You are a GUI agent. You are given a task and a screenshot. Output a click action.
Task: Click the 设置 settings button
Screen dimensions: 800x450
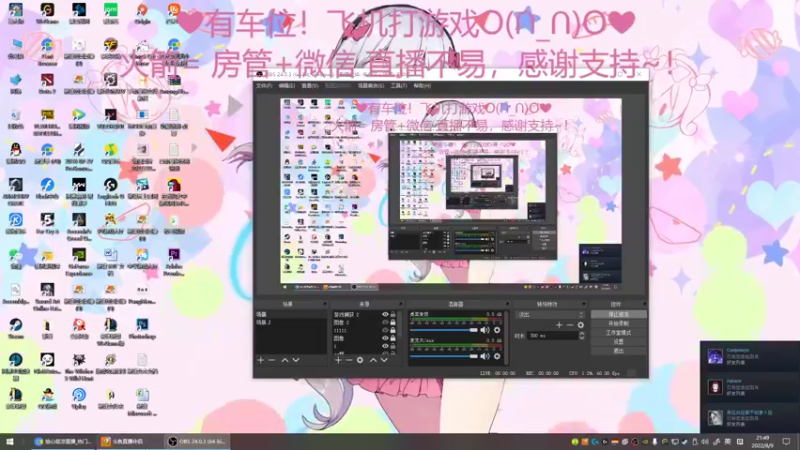click(618, 342)
